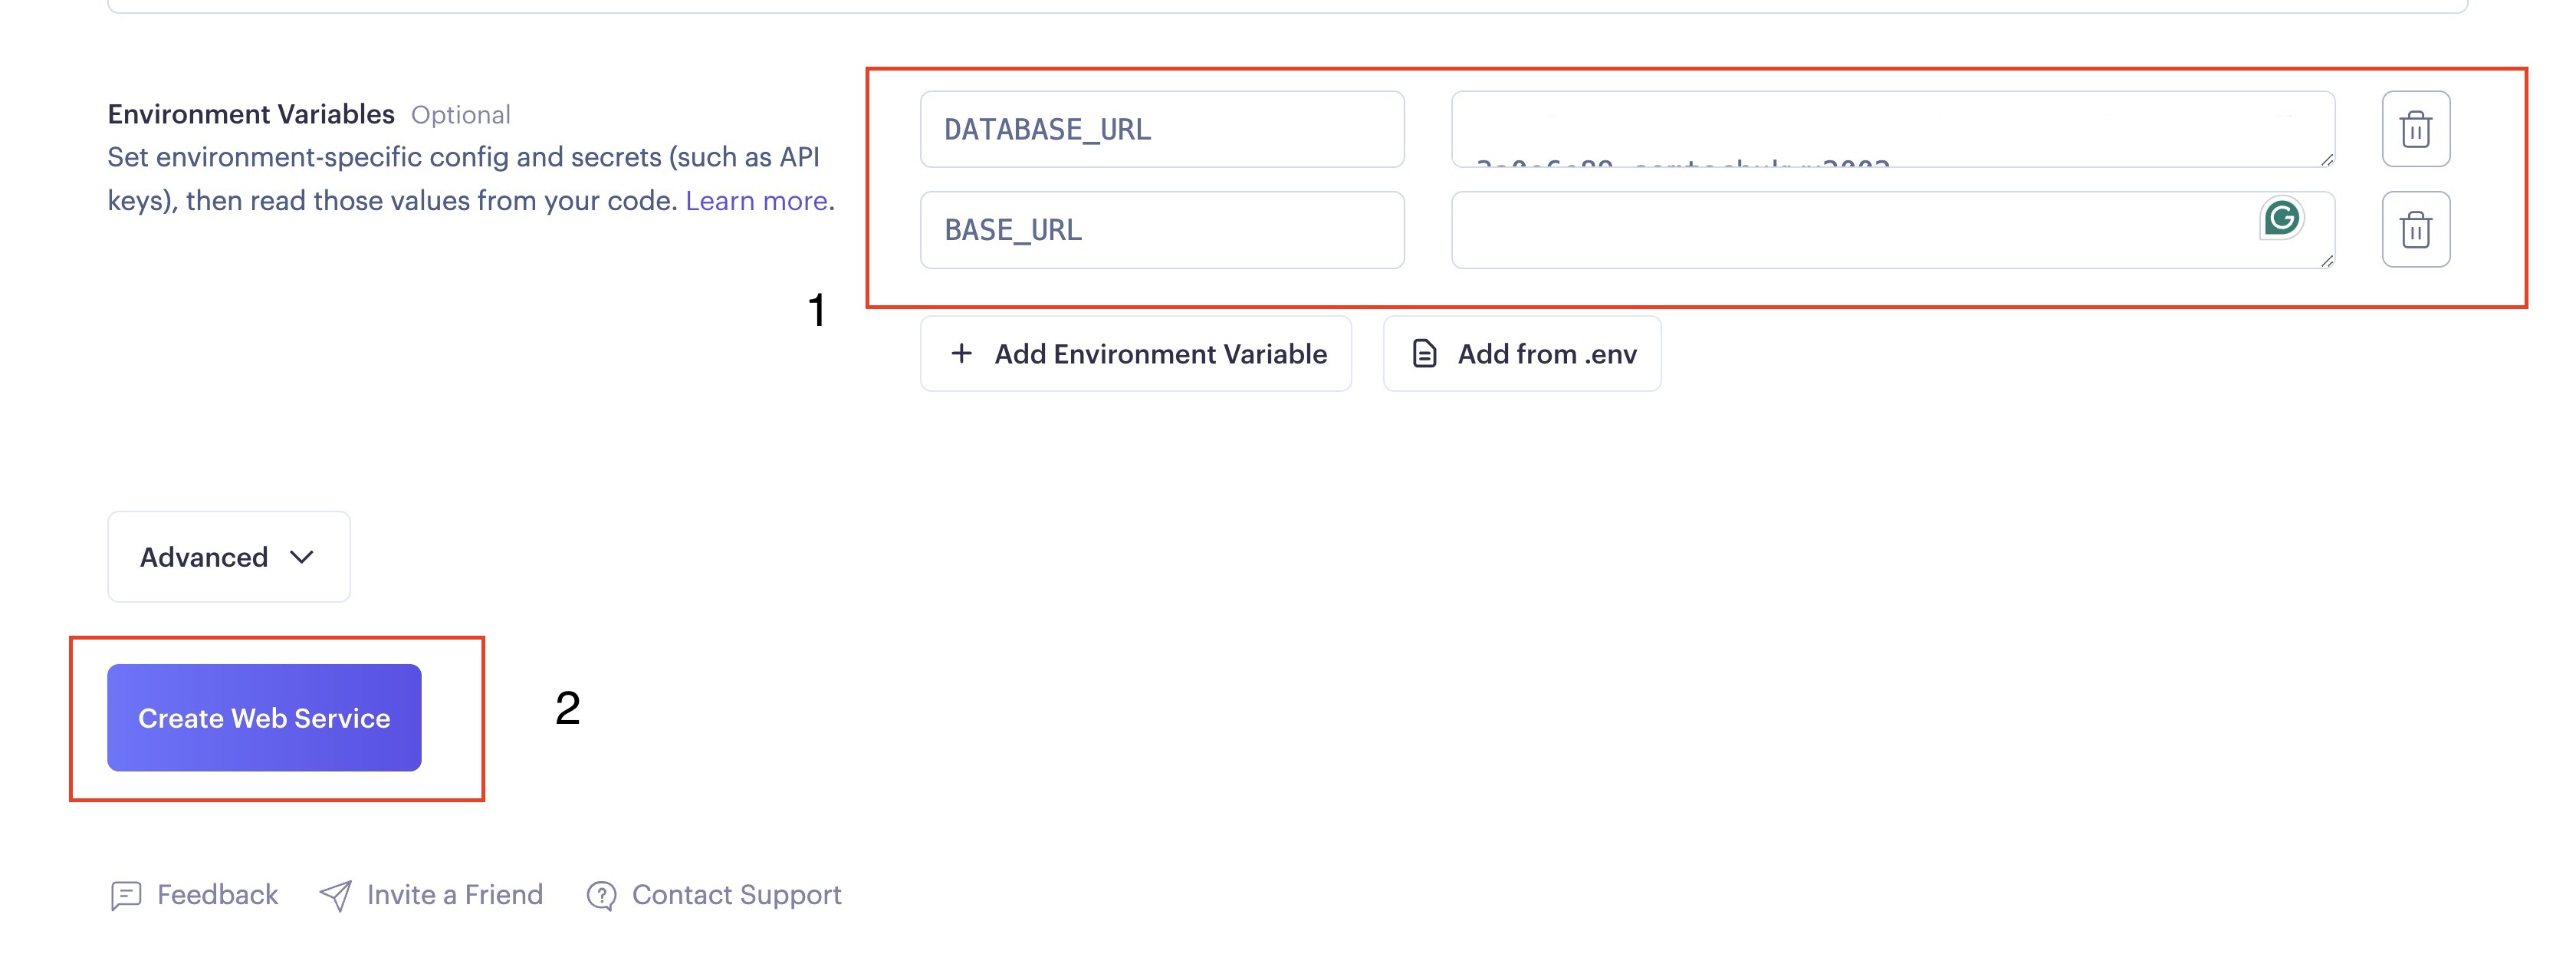Screen dimensions: 2576x977
Task: Click the DATABASE_URL key field
Action: [1162, 129]
